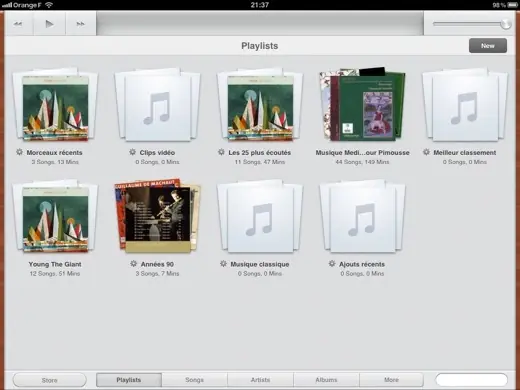Click the gear icon beside Clips vidéo
Screen dimensions: 520x390
tap(132, 152)
